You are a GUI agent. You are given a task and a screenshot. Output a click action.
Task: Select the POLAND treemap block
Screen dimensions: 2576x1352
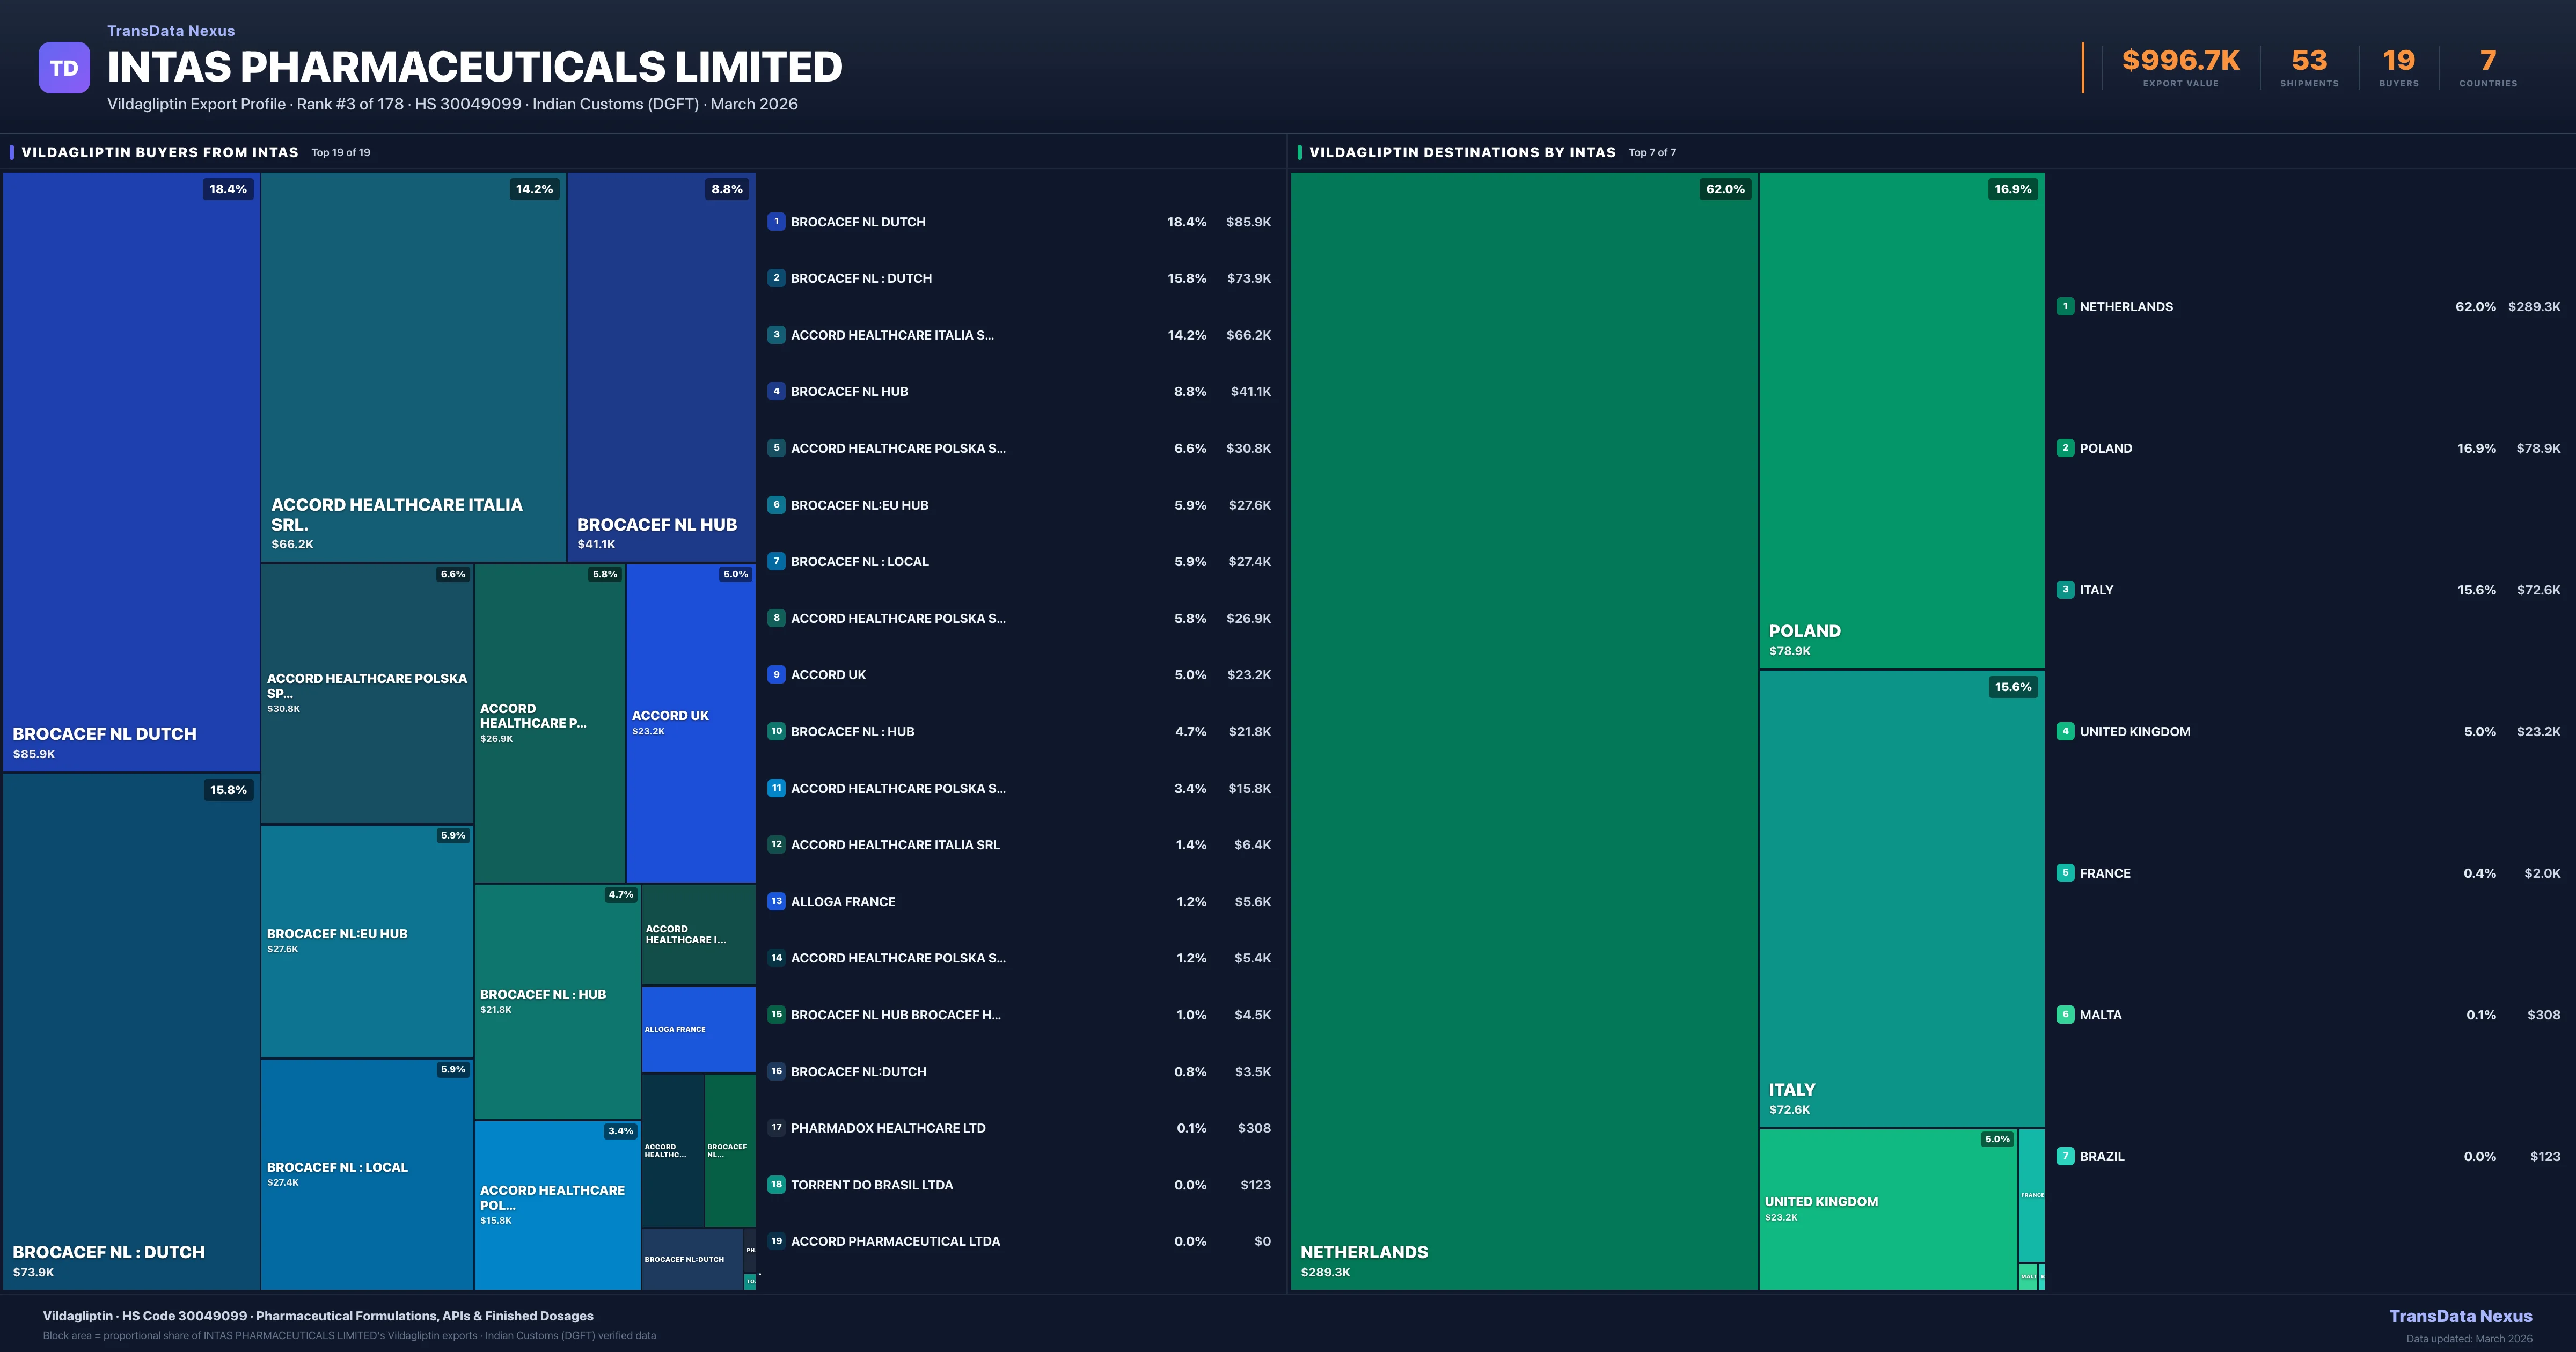[x=1901, y=420]
